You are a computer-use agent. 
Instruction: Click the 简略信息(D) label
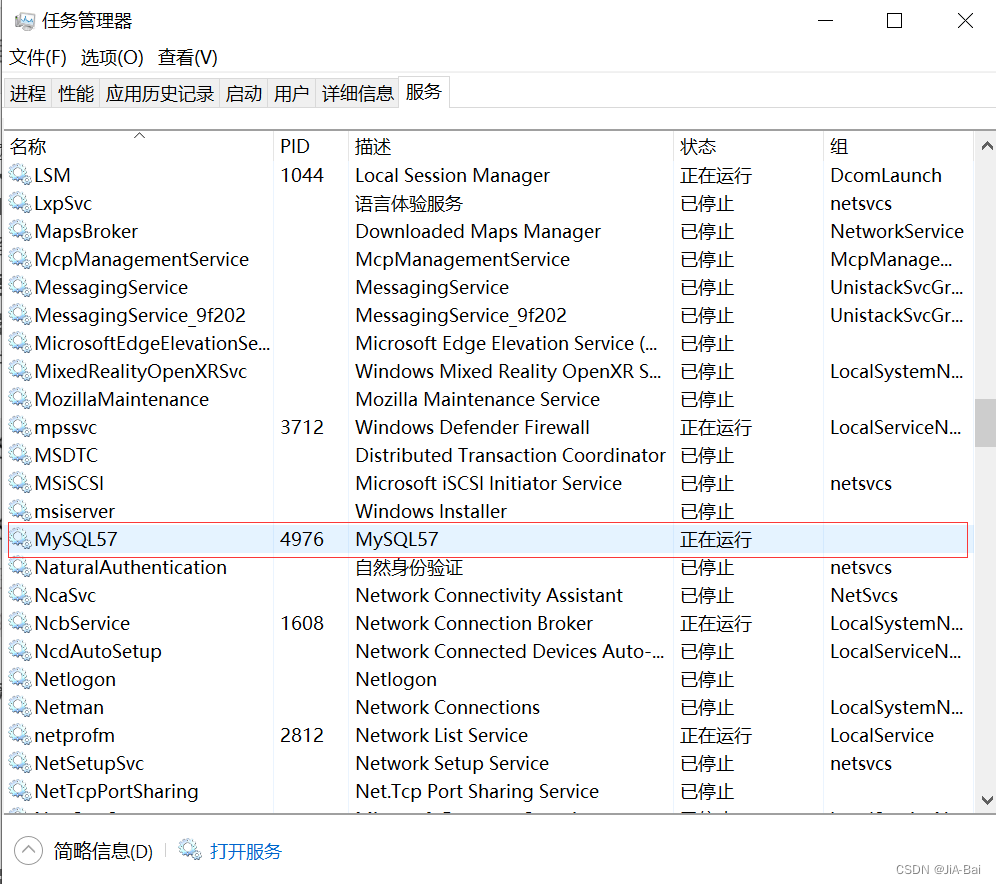pyautogui.click(x=103, y=851)
